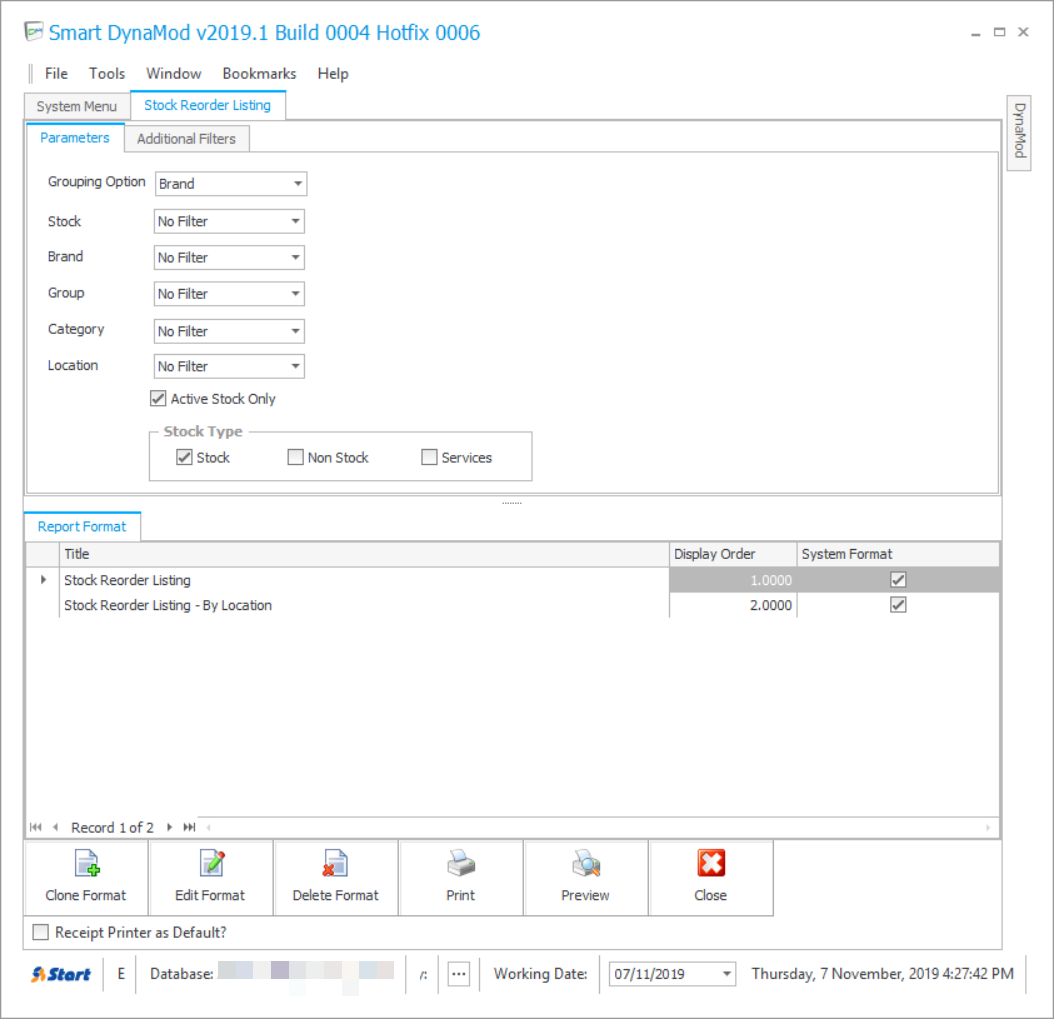Click the Delete Format icon
The image size is (1054, 1019).
pyautogui.click(x=335, y=864)
